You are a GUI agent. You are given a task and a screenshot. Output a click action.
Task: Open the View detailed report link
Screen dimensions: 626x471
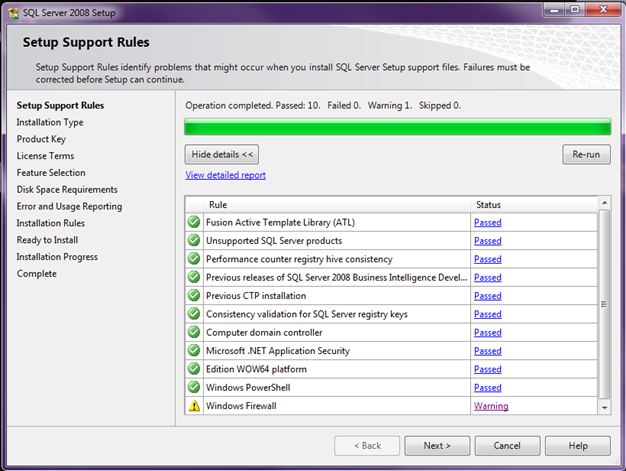tap(226, 175)
